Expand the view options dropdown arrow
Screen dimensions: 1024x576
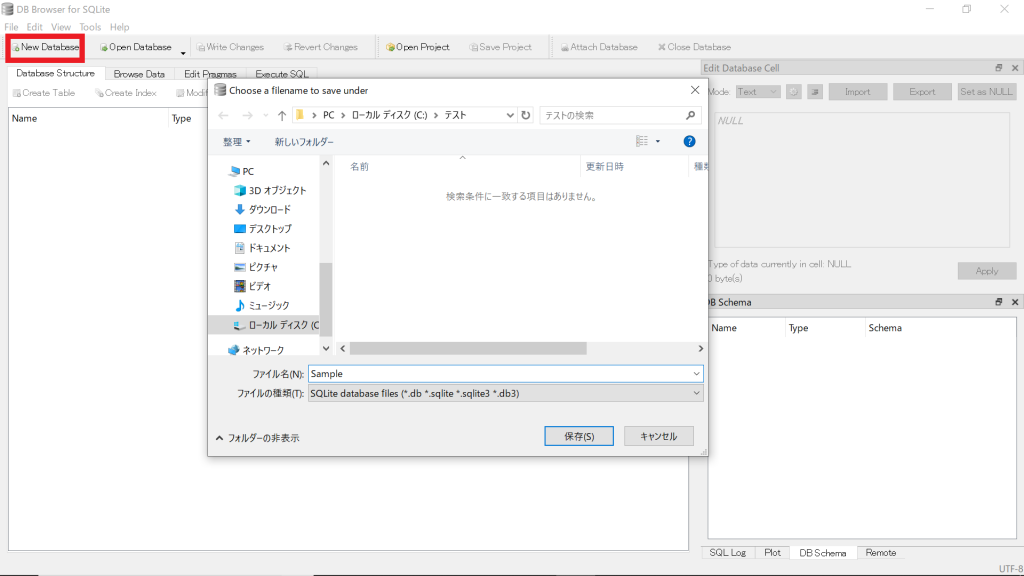tap(657, 142)
